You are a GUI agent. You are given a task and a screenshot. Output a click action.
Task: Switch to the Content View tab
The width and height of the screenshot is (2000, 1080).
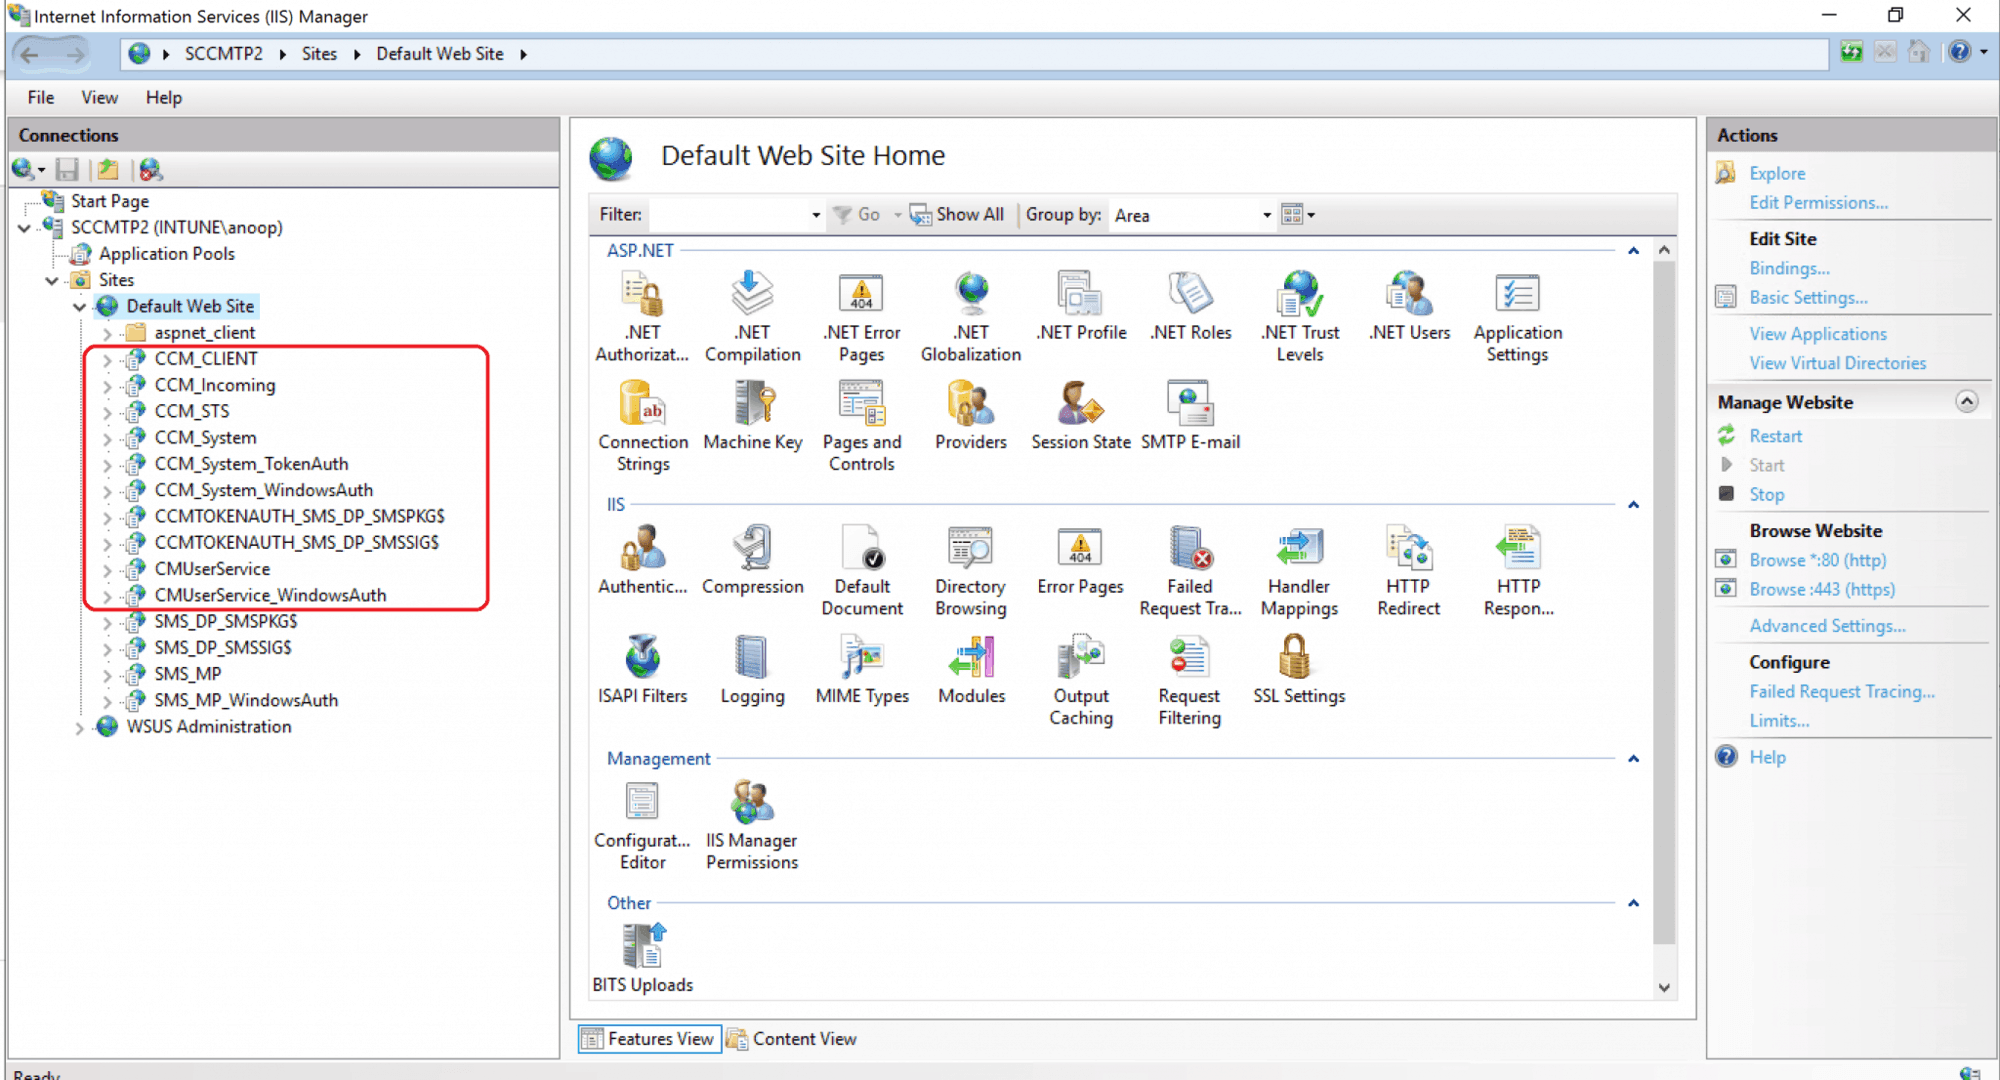click(792, 1039)
